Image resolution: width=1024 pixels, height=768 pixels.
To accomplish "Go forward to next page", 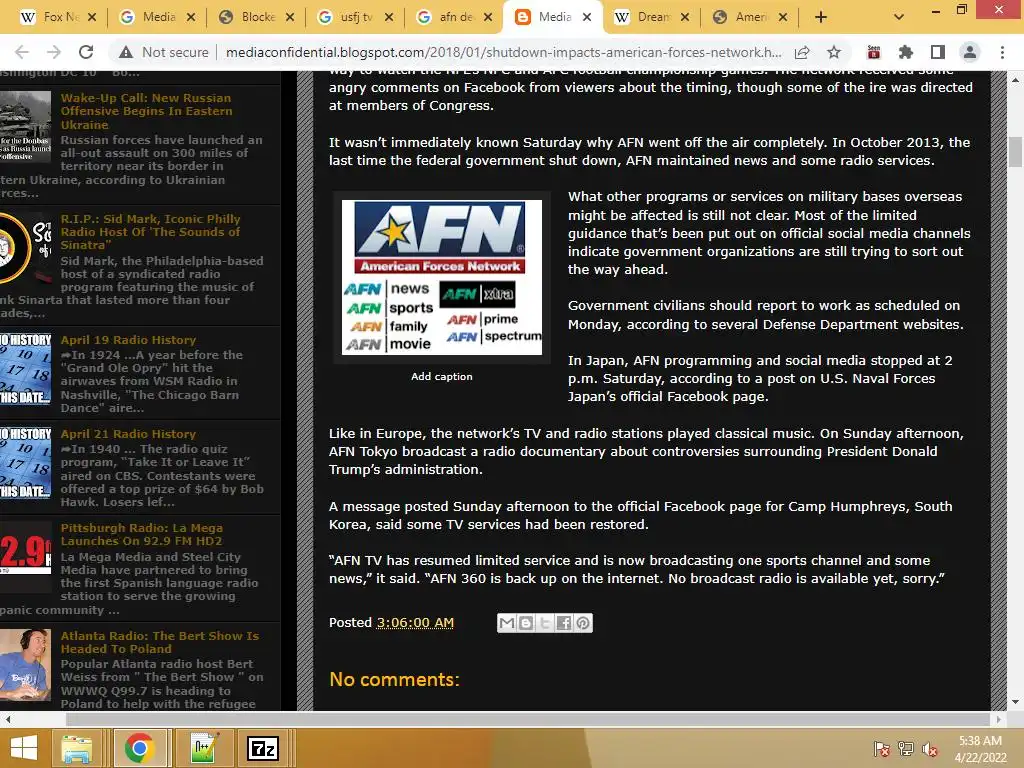I will 54,52.
